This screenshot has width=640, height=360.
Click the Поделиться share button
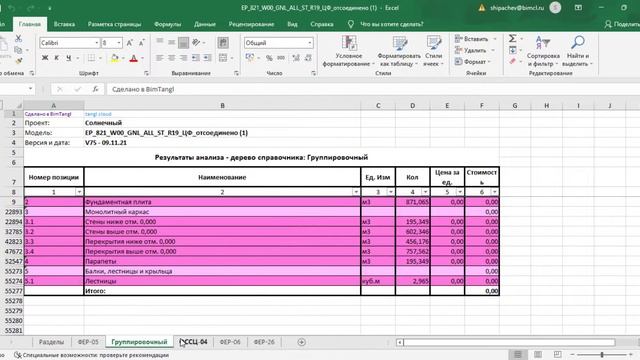tap(622, 24)
